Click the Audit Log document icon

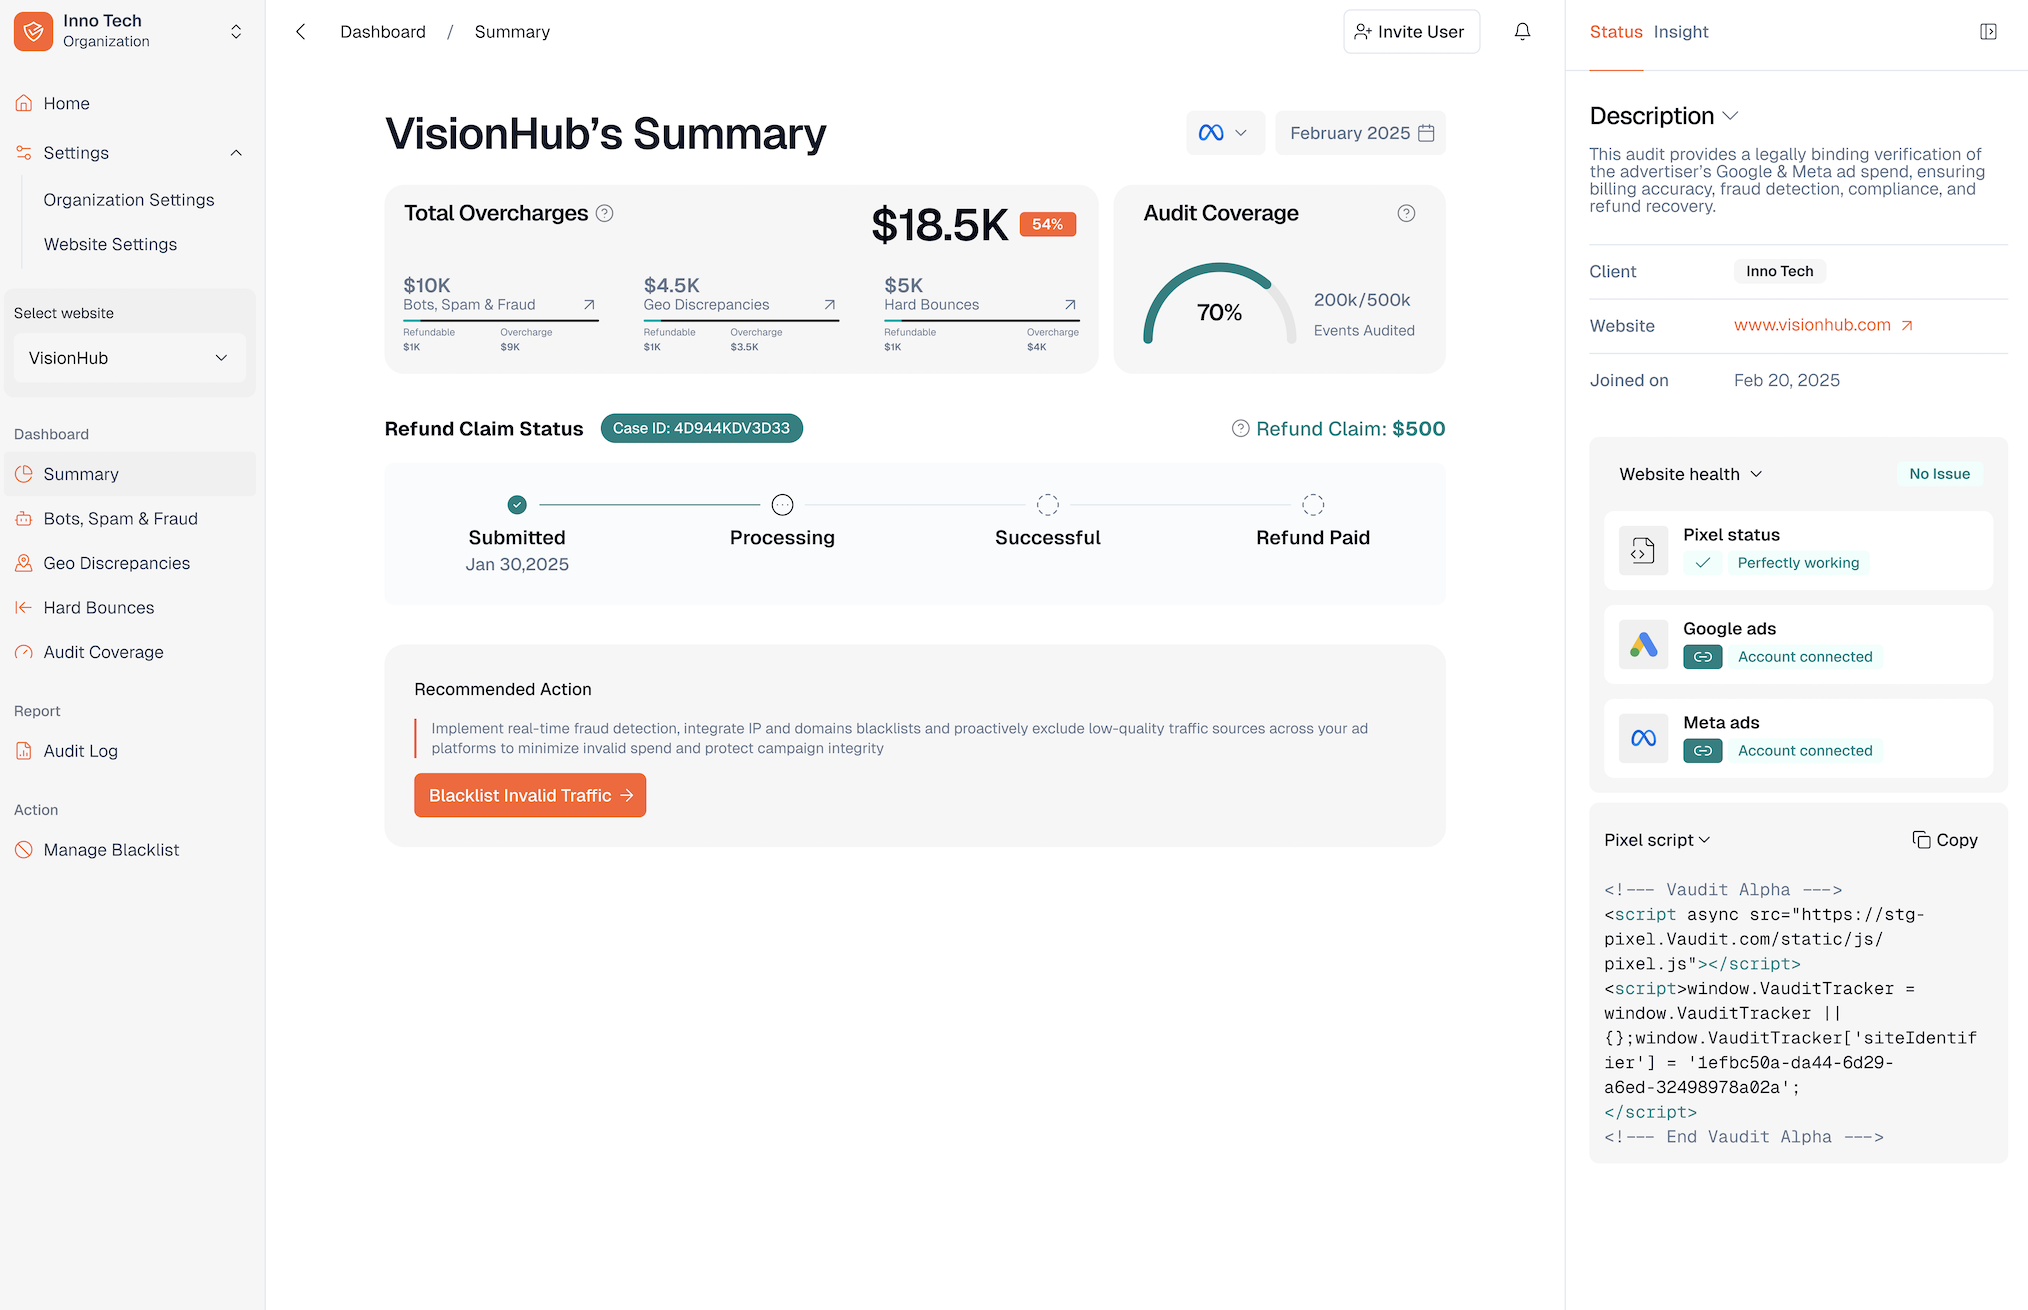(24, 751)
